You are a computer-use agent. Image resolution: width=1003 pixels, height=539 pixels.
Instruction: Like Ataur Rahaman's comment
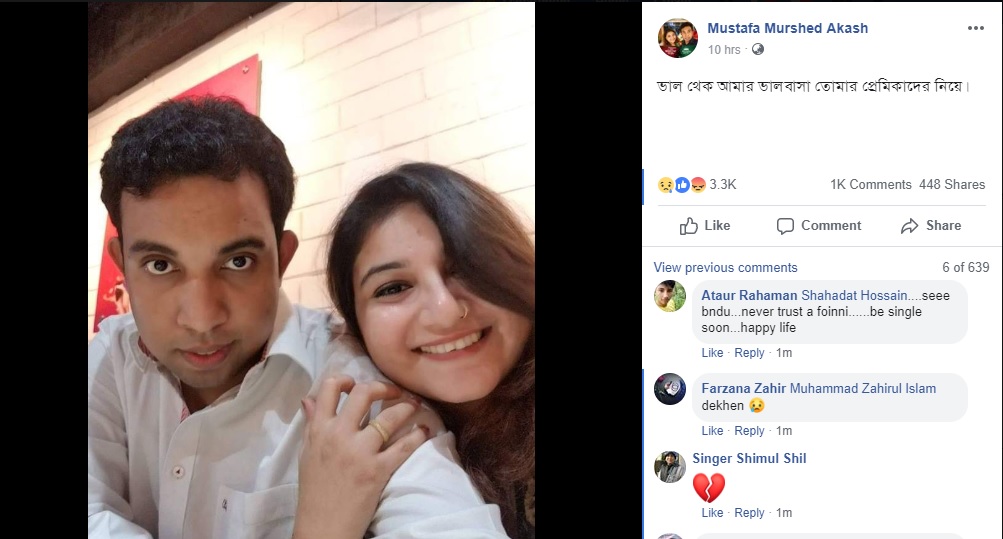click(x=712, y=353)
